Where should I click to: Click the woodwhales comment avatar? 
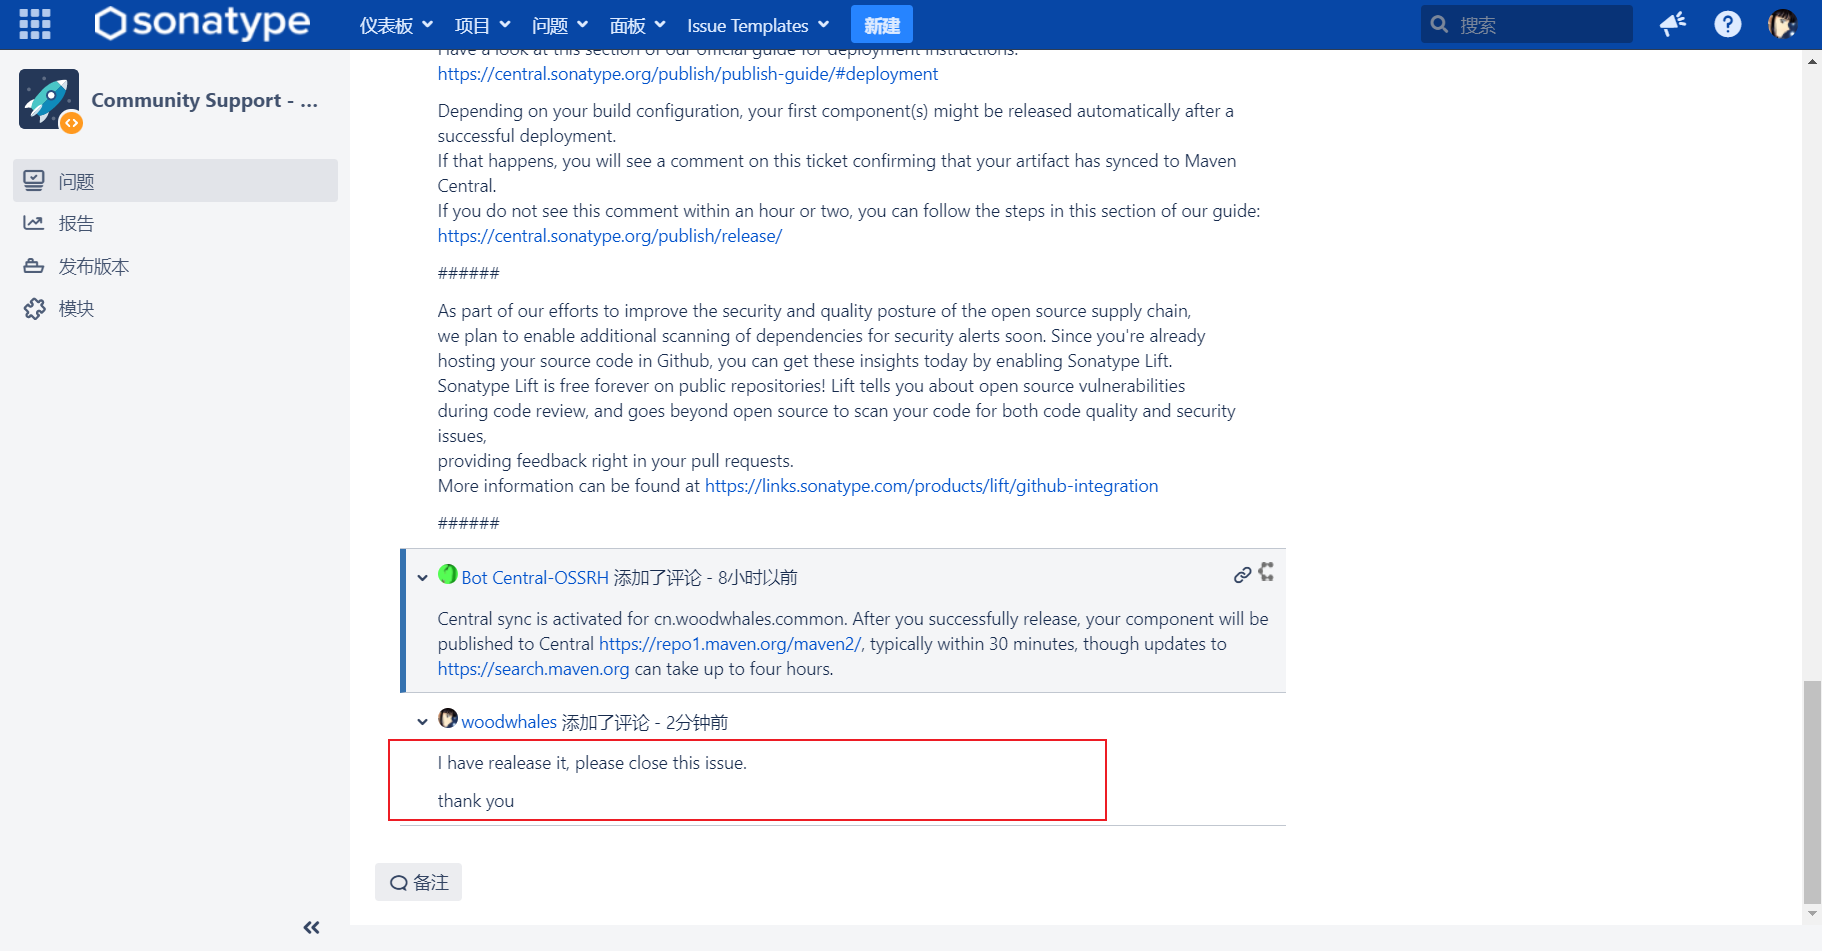(x=448, y=719)
